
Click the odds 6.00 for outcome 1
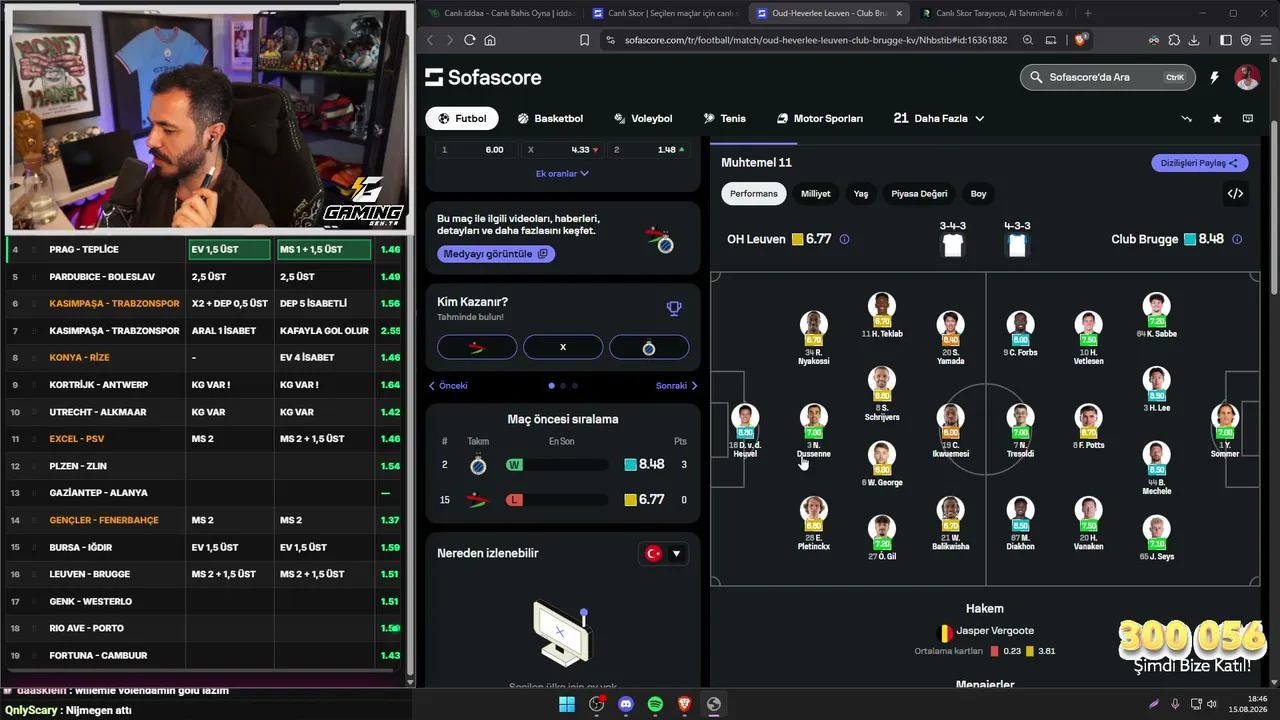click(476, 150)
